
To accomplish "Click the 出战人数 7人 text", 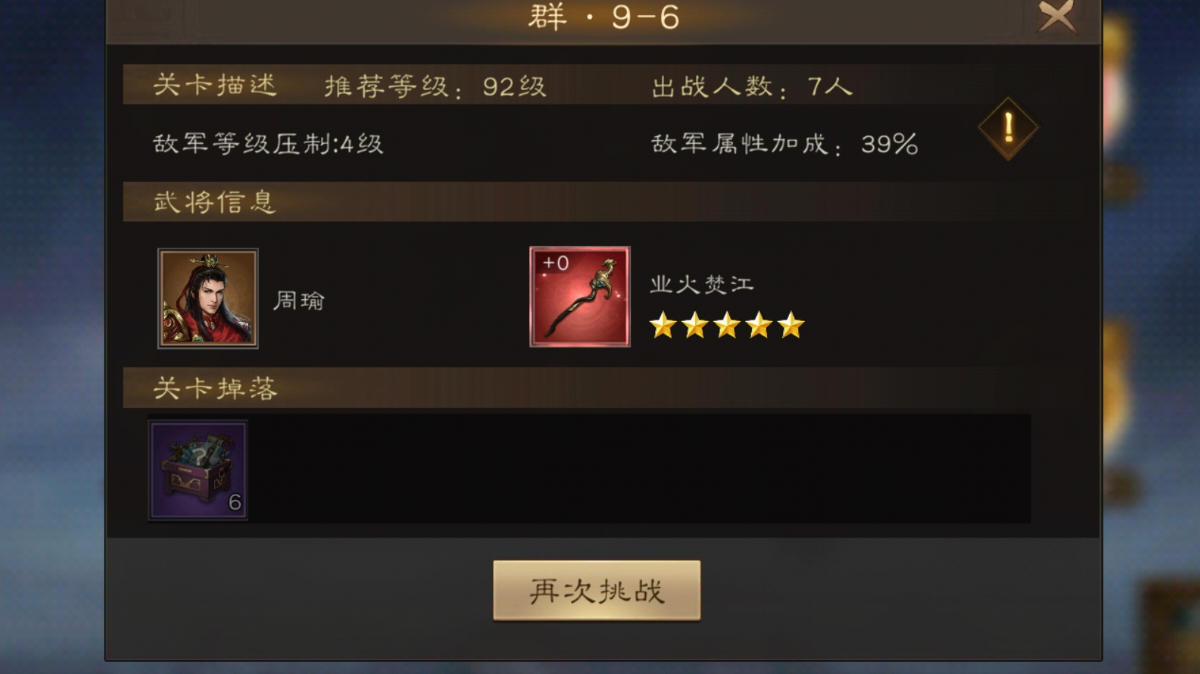I will tap(752, 86).
